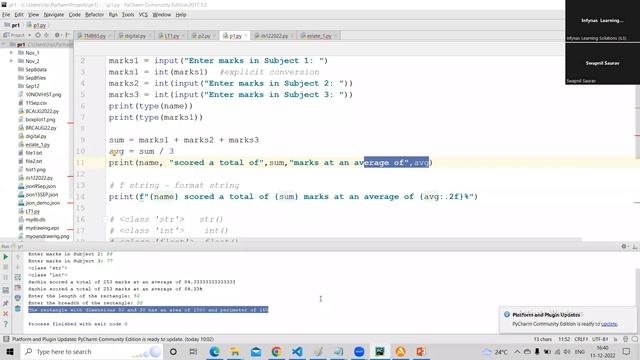Click the Print icon in Run console

click(x=18, y=298)
